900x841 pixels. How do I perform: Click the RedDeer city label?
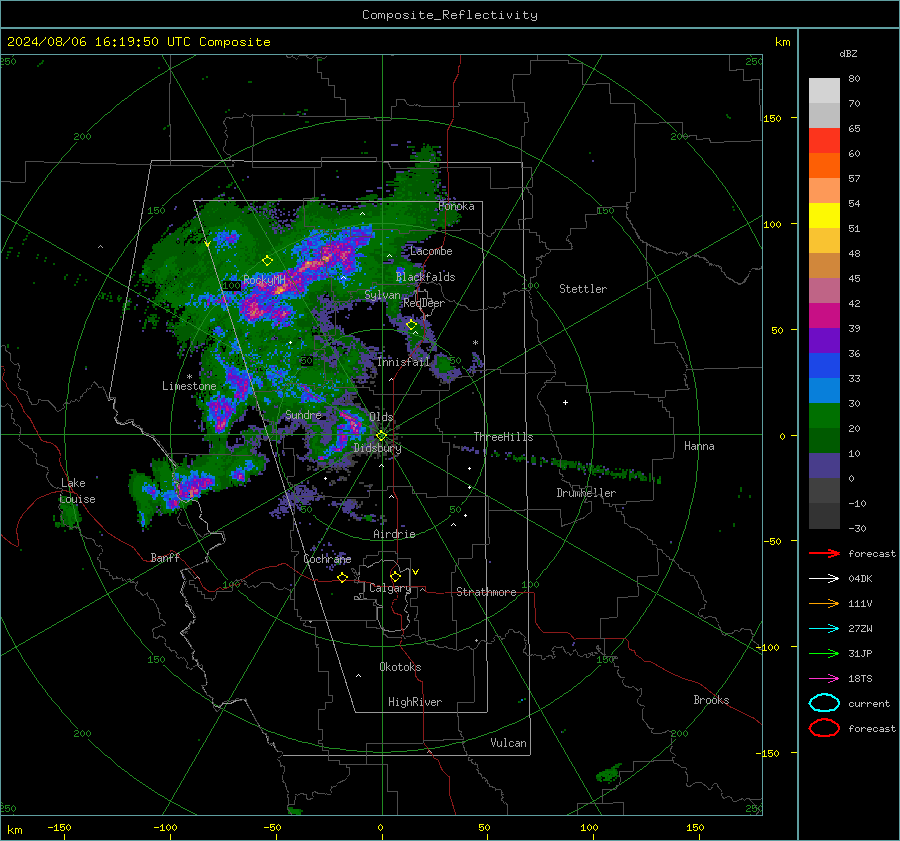[x=424, y=303]
